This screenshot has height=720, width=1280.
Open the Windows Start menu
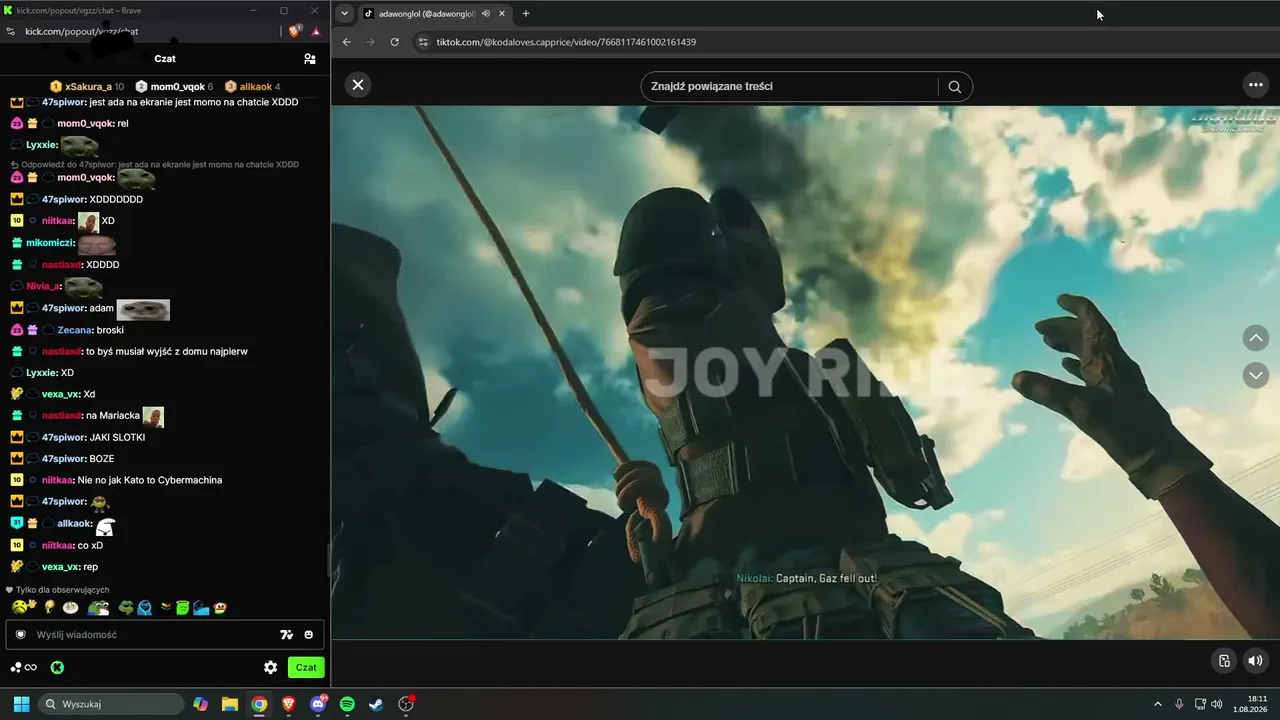(21, 704)
